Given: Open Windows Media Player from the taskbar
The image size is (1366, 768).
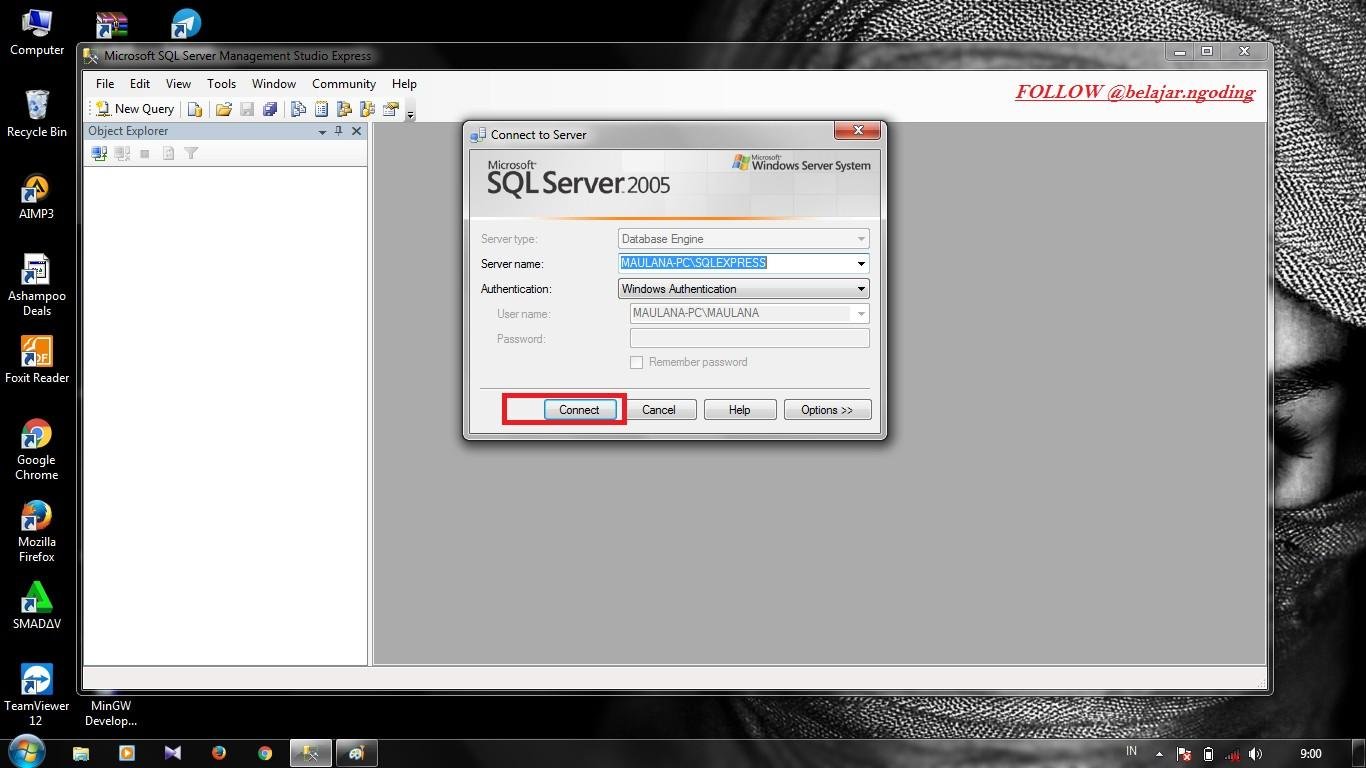Looking at the screenshot, I should point(127,753).
